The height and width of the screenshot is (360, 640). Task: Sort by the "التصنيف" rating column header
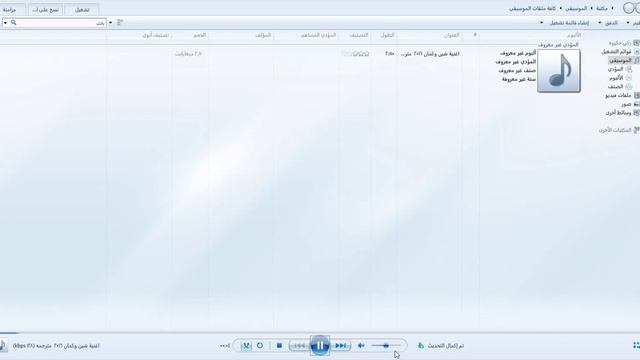coord(358,35)
